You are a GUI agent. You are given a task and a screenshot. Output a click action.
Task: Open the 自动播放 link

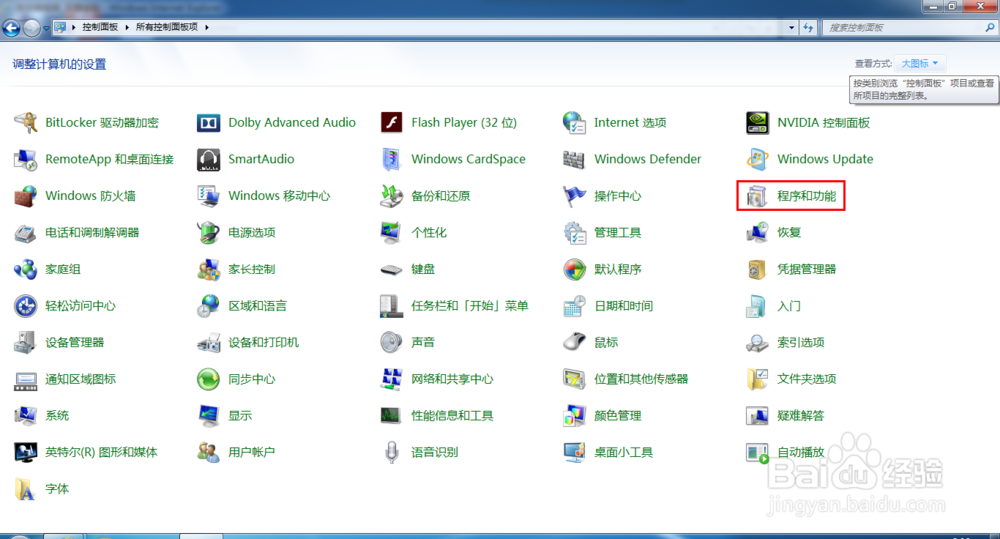click(801, 452)
